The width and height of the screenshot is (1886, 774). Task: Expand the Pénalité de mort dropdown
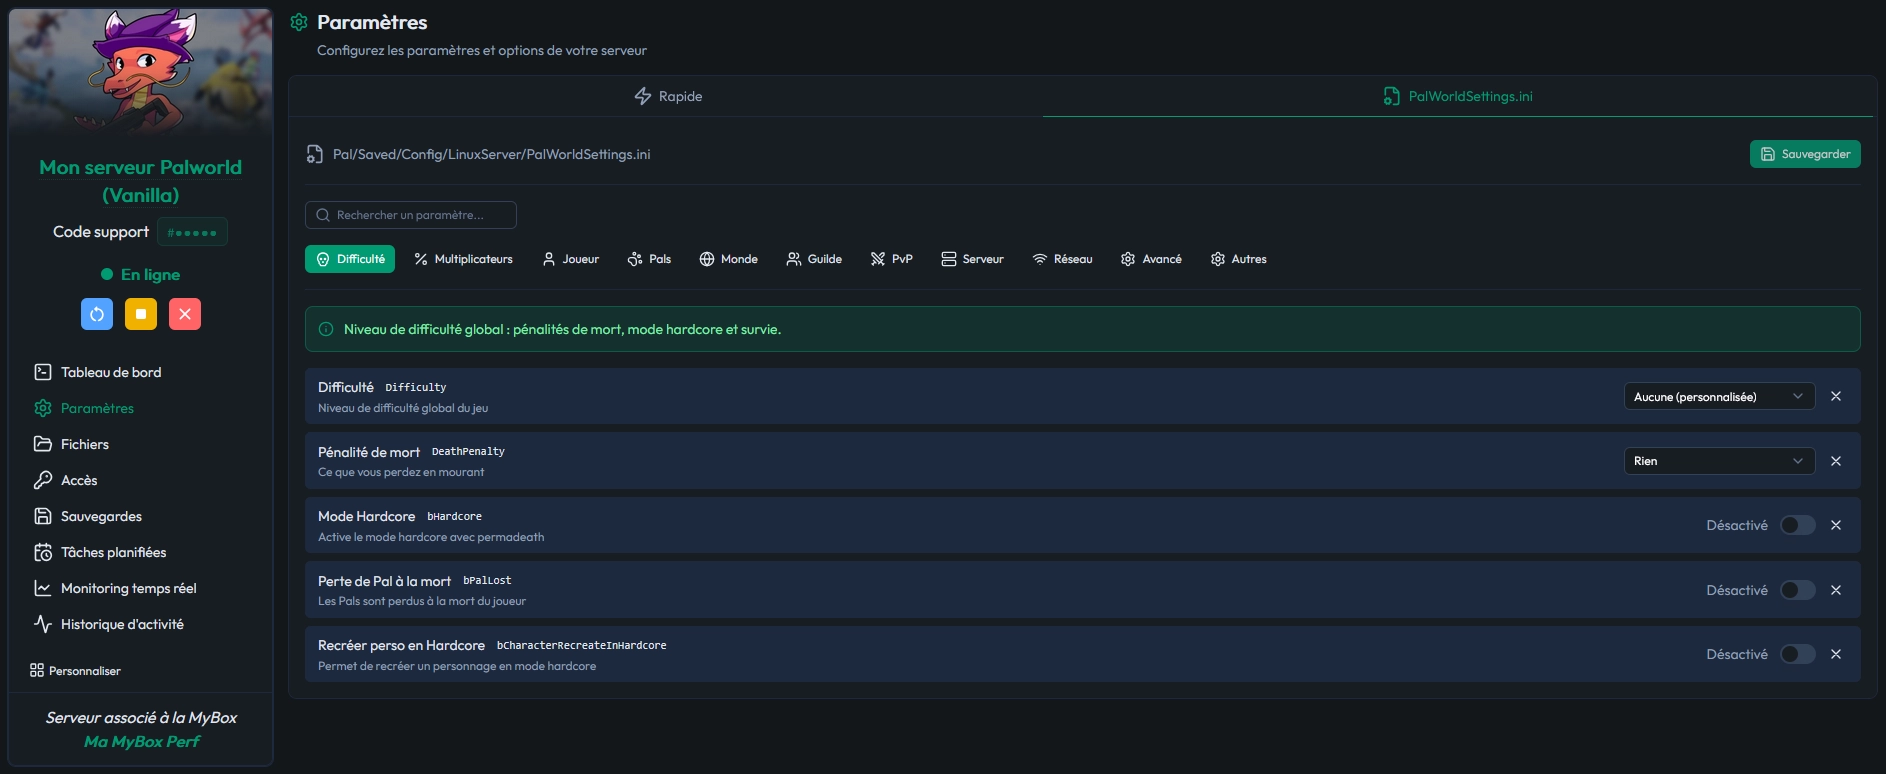1718,461
